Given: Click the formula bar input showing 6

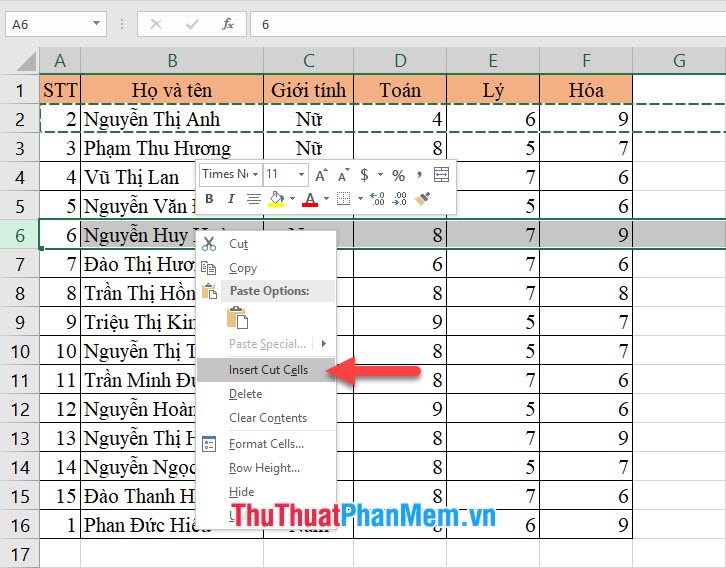Looking at the screenshot, I should (488, 24).
